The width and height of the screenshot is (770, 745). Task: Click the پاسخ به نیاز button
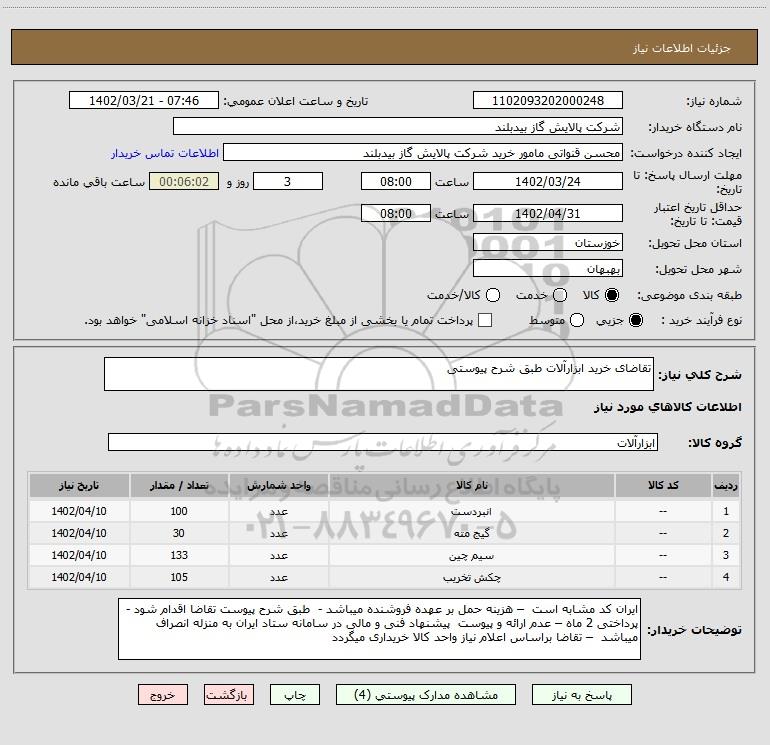581,695
